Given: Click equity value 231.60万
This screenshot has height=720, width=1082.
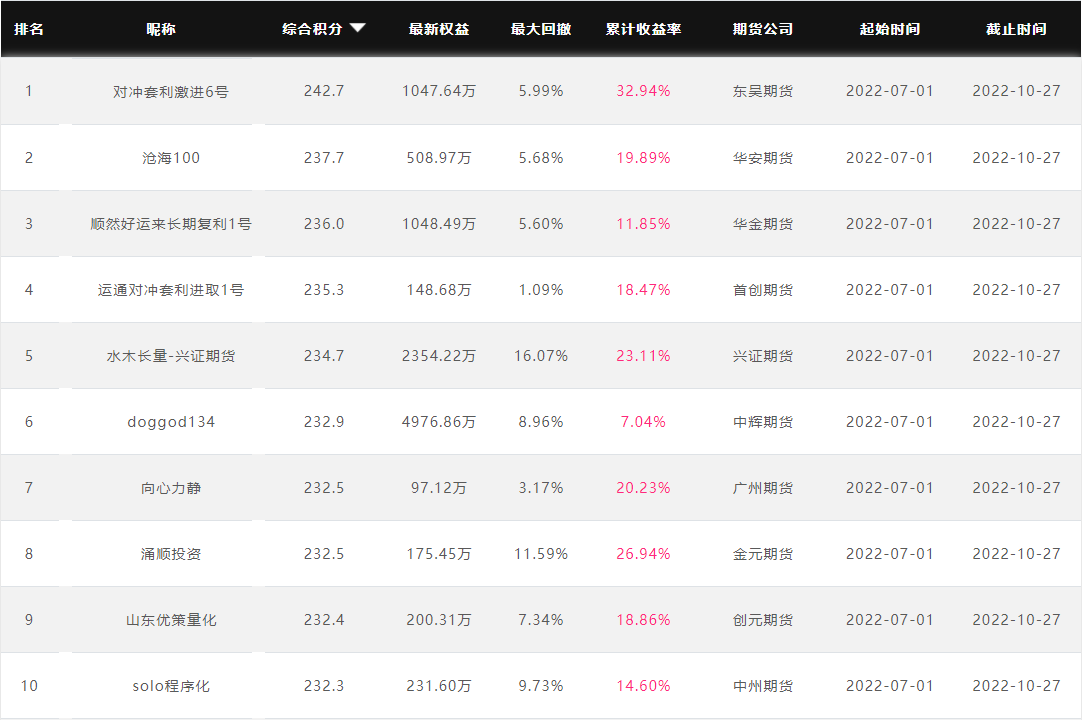Looking at the screenshot, I should (x=439, y=685).
